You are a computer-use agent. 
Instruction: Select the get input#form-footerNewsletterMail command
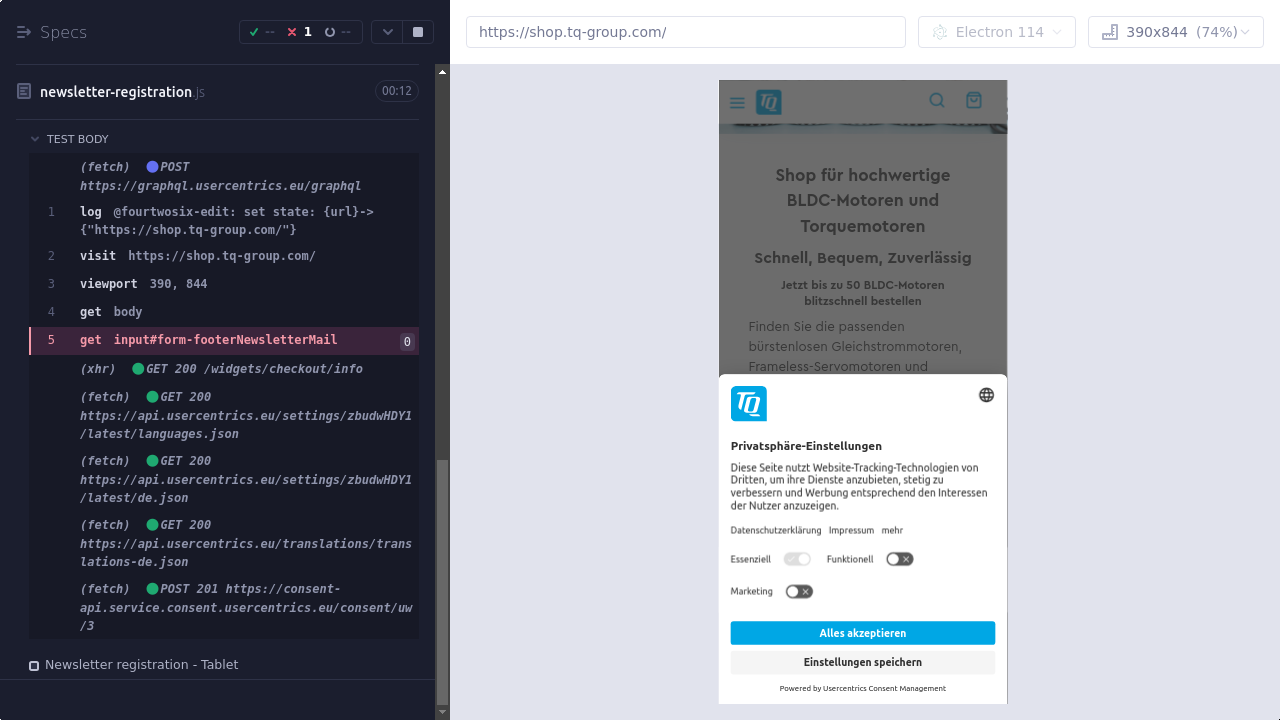click(x=225, y=340)
